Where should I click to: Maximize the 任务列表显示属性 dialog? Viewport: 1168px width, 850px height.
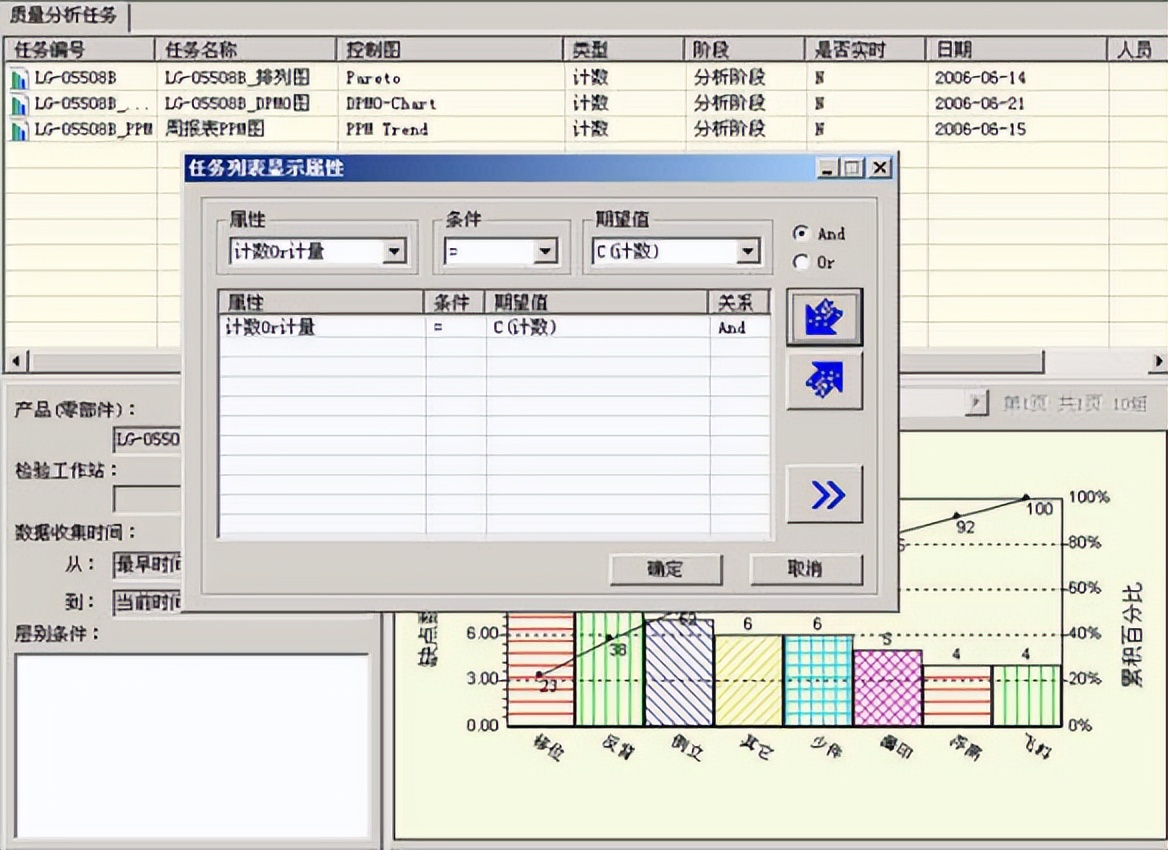[853, 169]
